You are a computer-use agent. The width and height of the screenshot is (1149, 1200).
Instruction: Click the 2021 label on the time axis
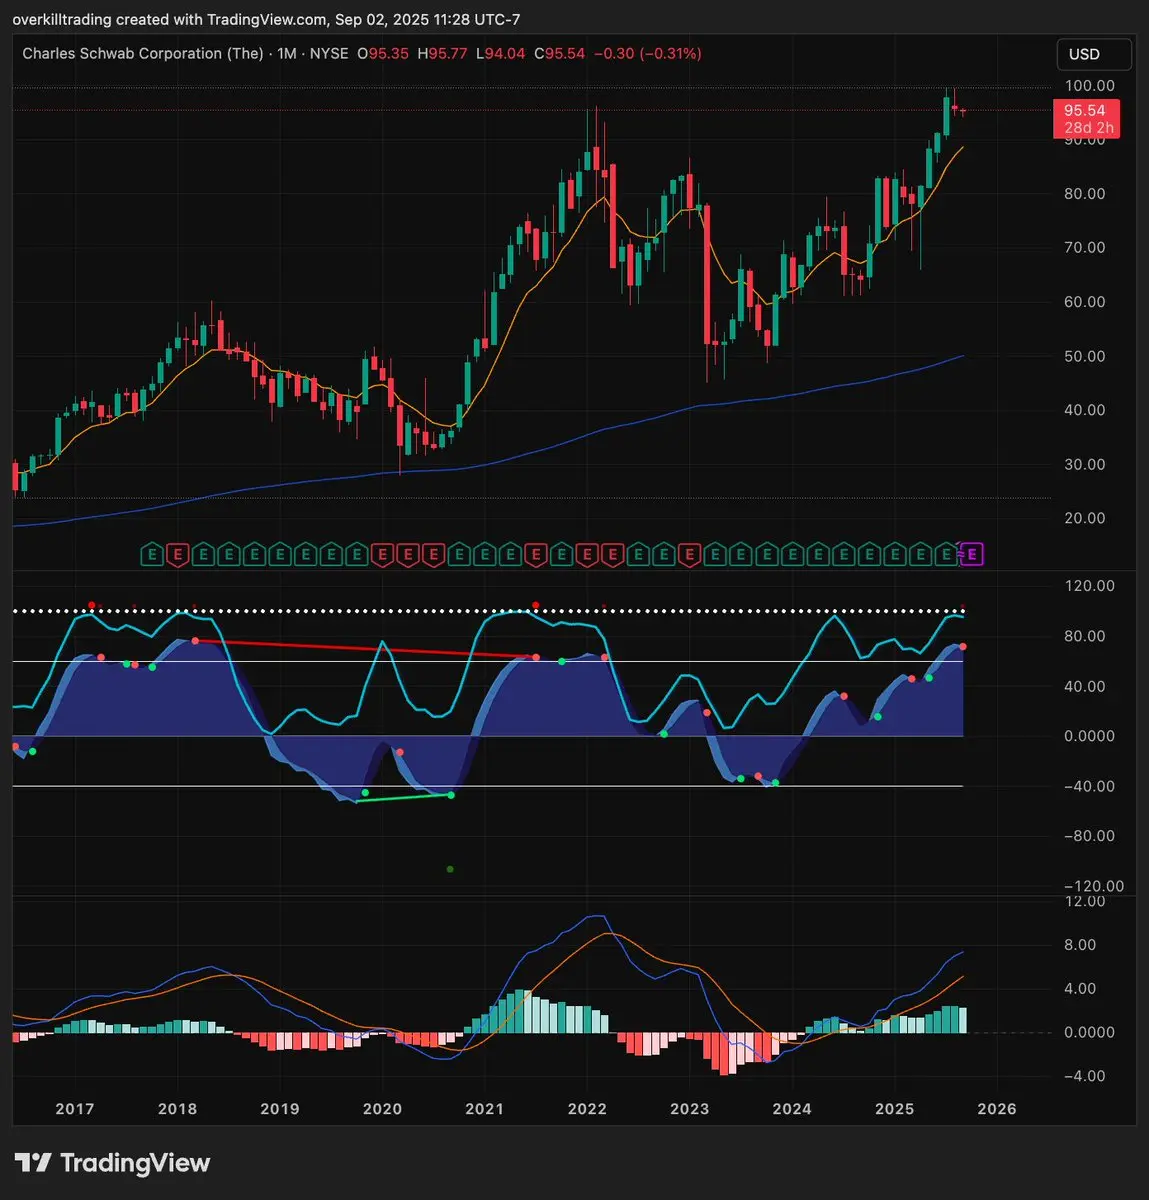point(485,1109)
